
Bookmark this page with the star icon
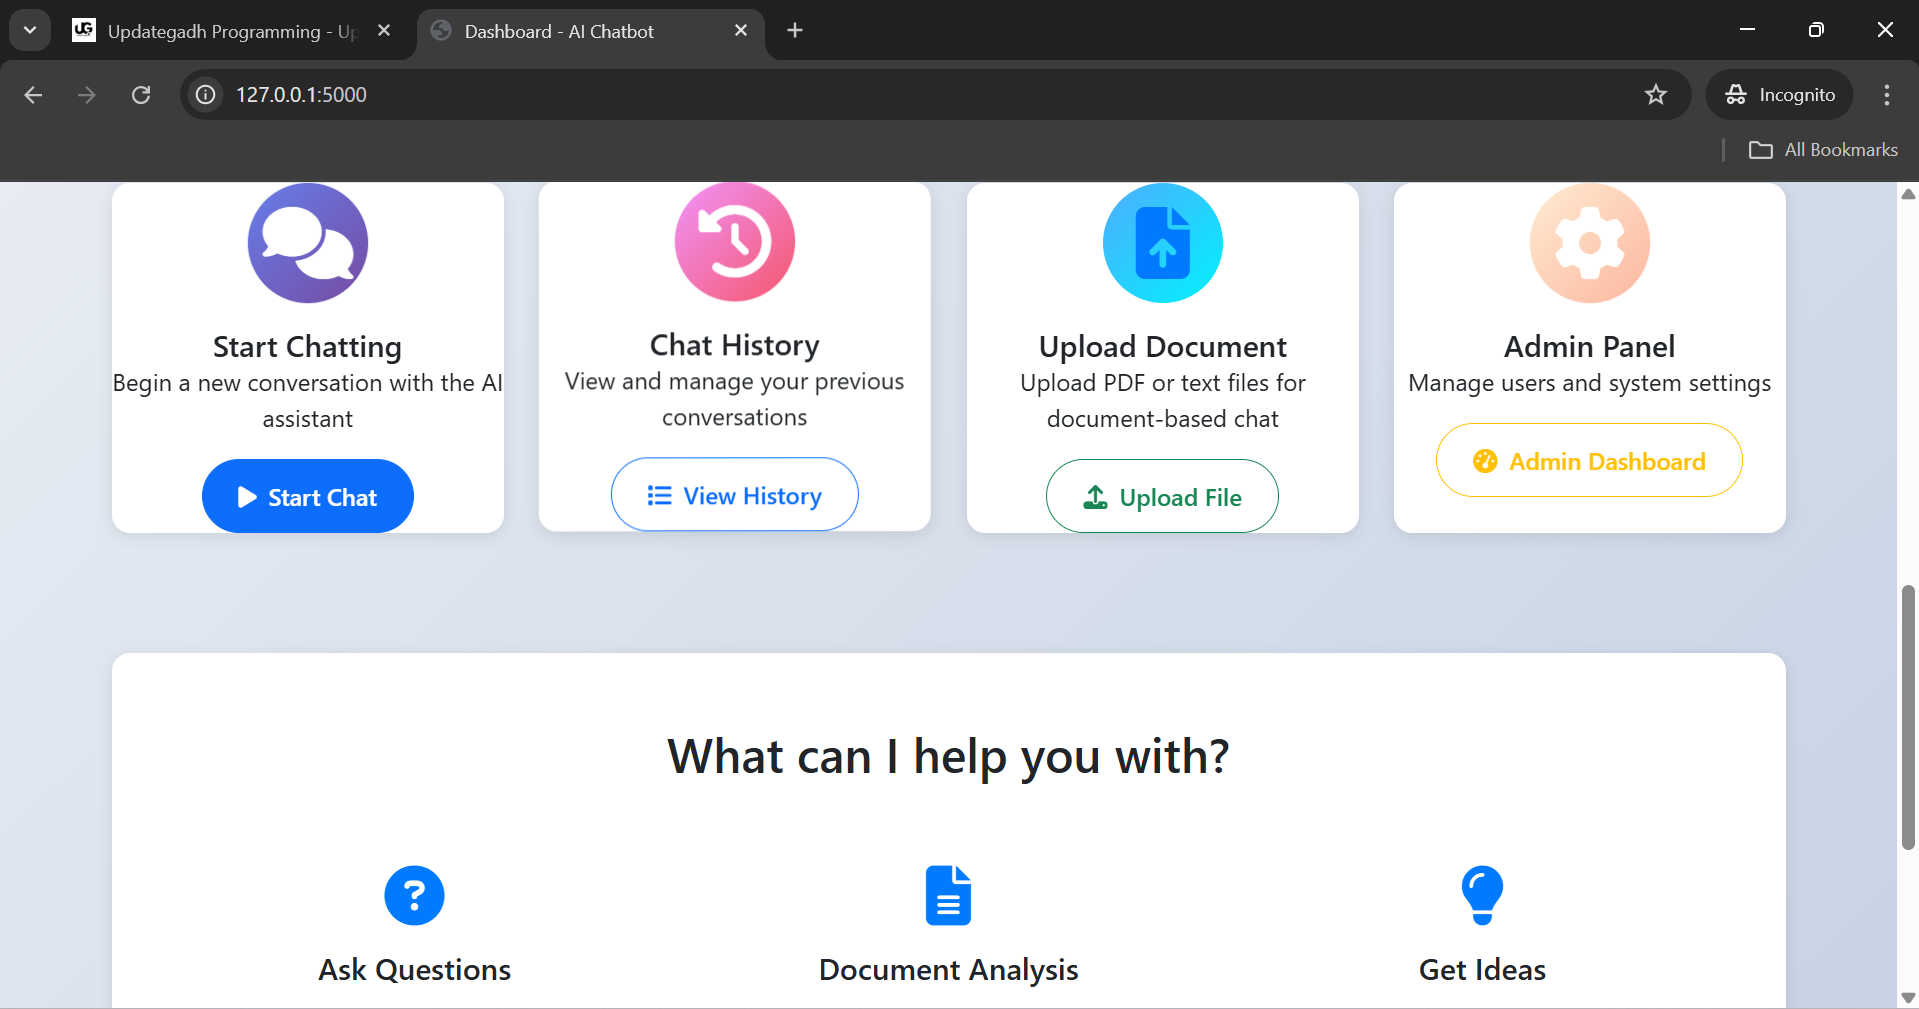point(1656,95)
